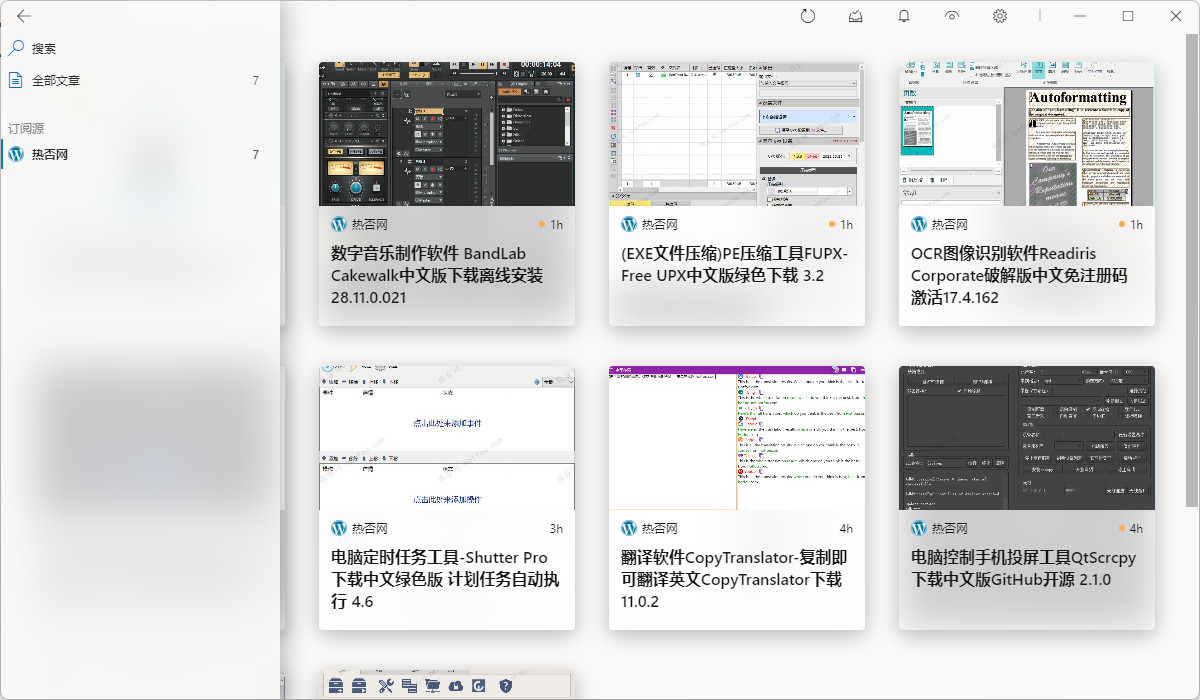Image resolution: width=1200 pixels, height=700 pixels.
Task: Open the FUPX PE compression article thumbnail
Action: [x=737, y=134]
